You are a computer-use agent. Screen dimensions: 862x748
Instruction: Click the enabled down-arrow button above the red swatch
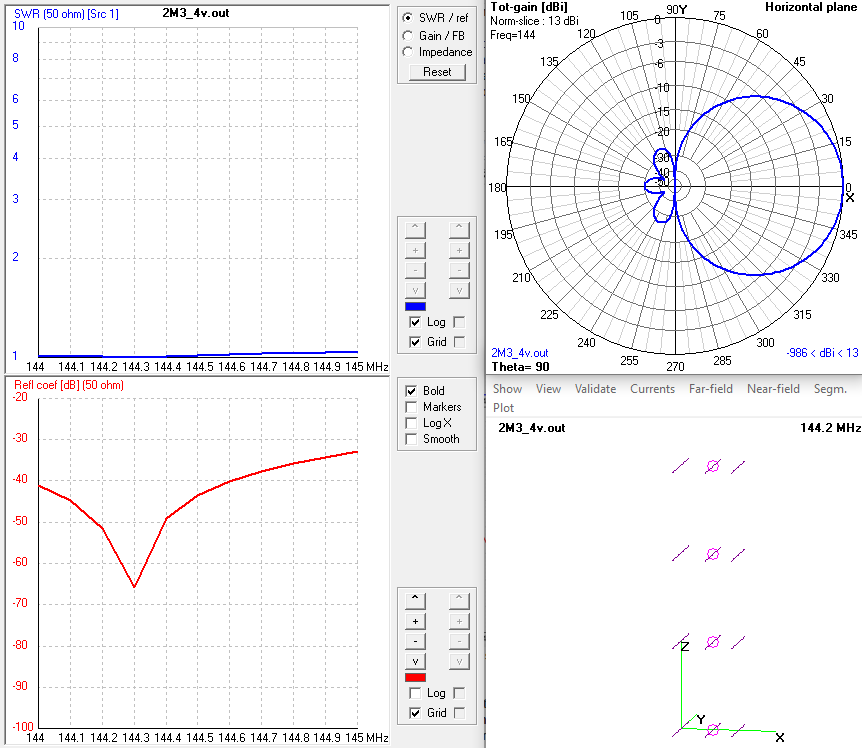416,661
